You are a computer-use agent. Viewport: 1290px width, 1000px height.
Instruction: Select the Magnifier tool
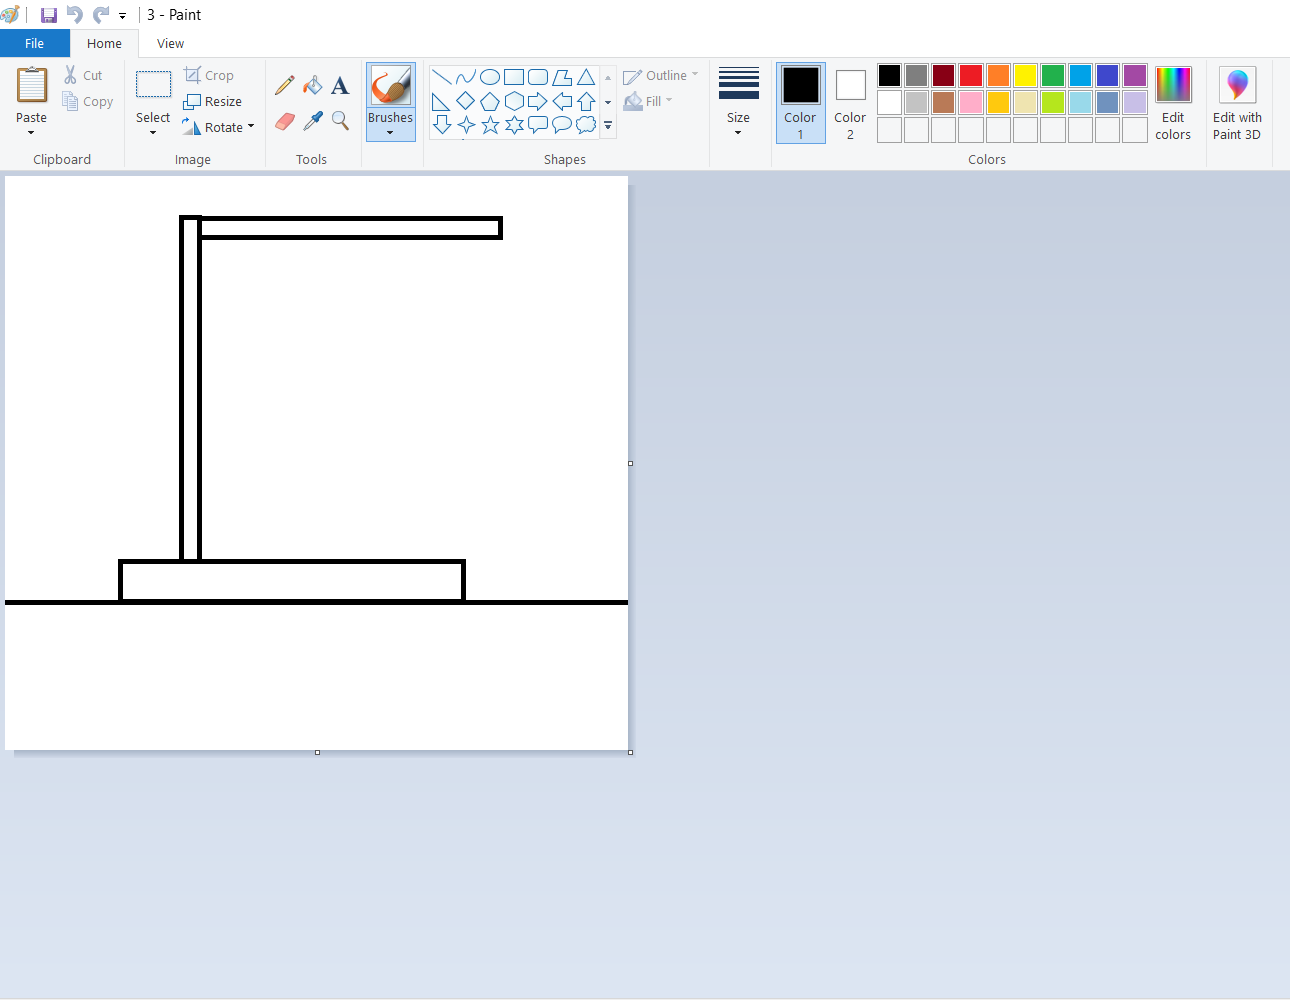click(340, 120)
